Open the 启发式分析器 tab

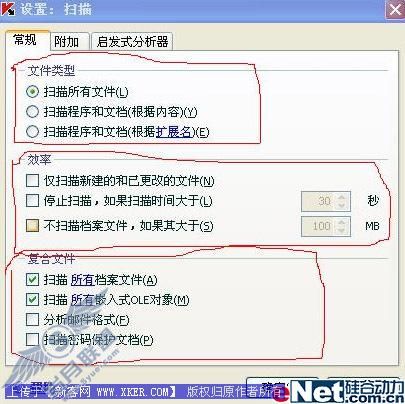tap(132, 42)
